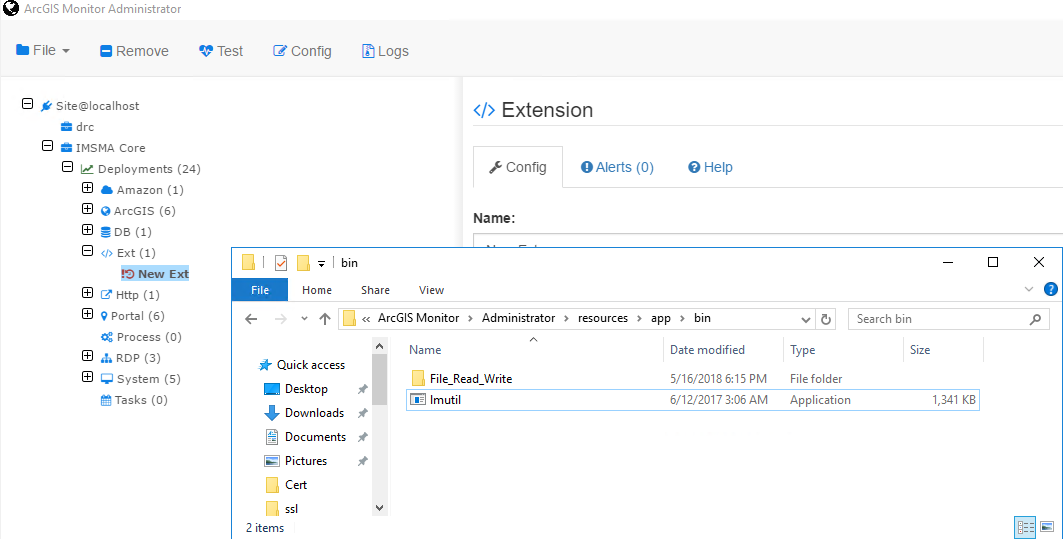Click the Portal map-pin icon
Viewport: 1063px width, 539px height.
coord(104,316)
